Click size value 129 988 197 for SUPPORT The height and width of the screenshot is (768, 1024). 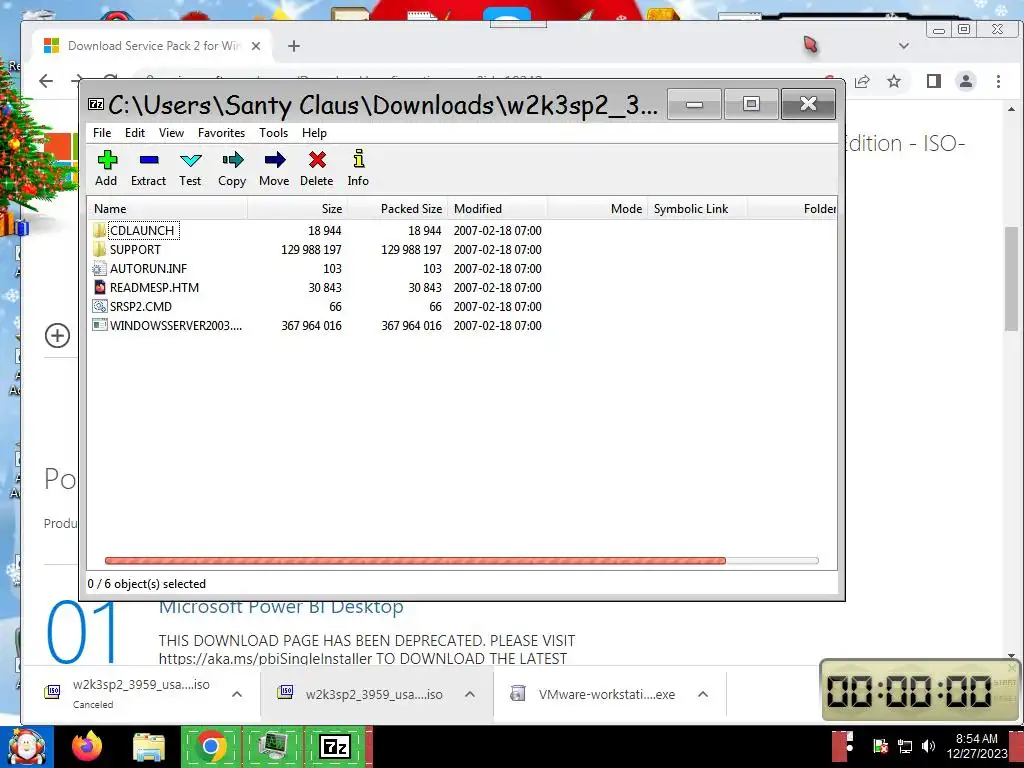coord(311,249)
